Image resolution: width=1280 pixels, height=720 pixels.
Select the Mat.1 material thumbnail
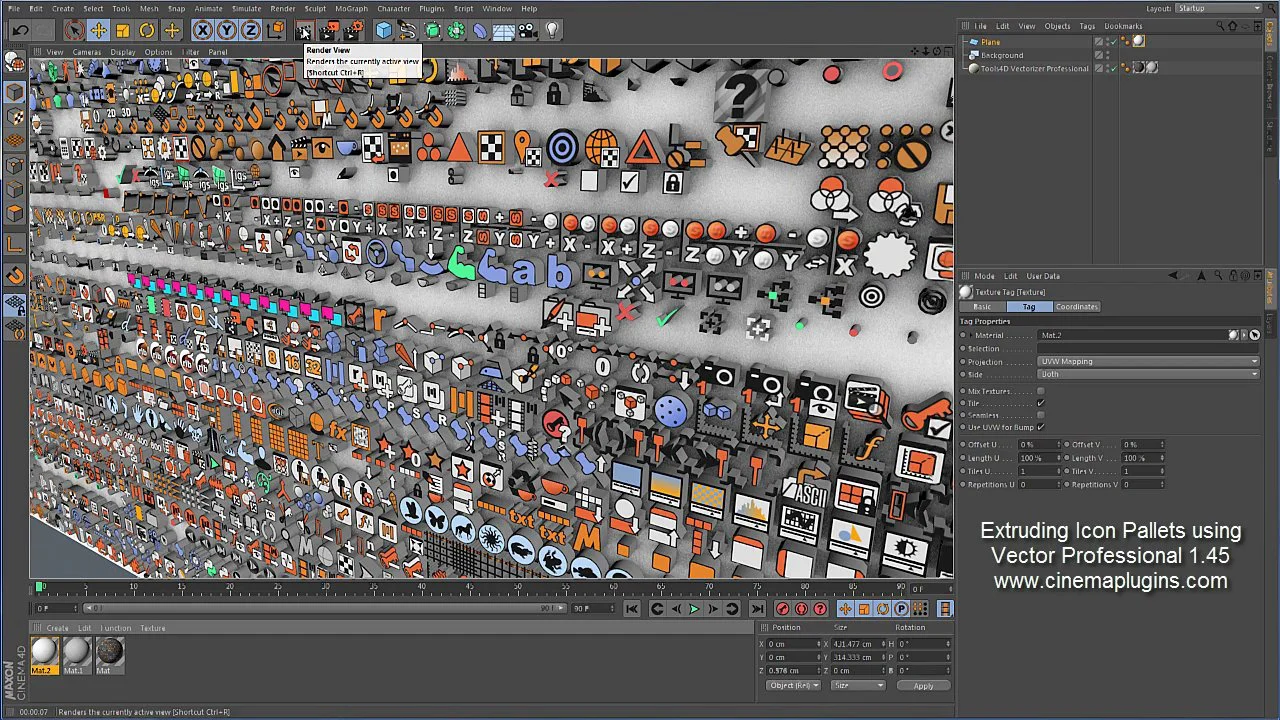76,652
